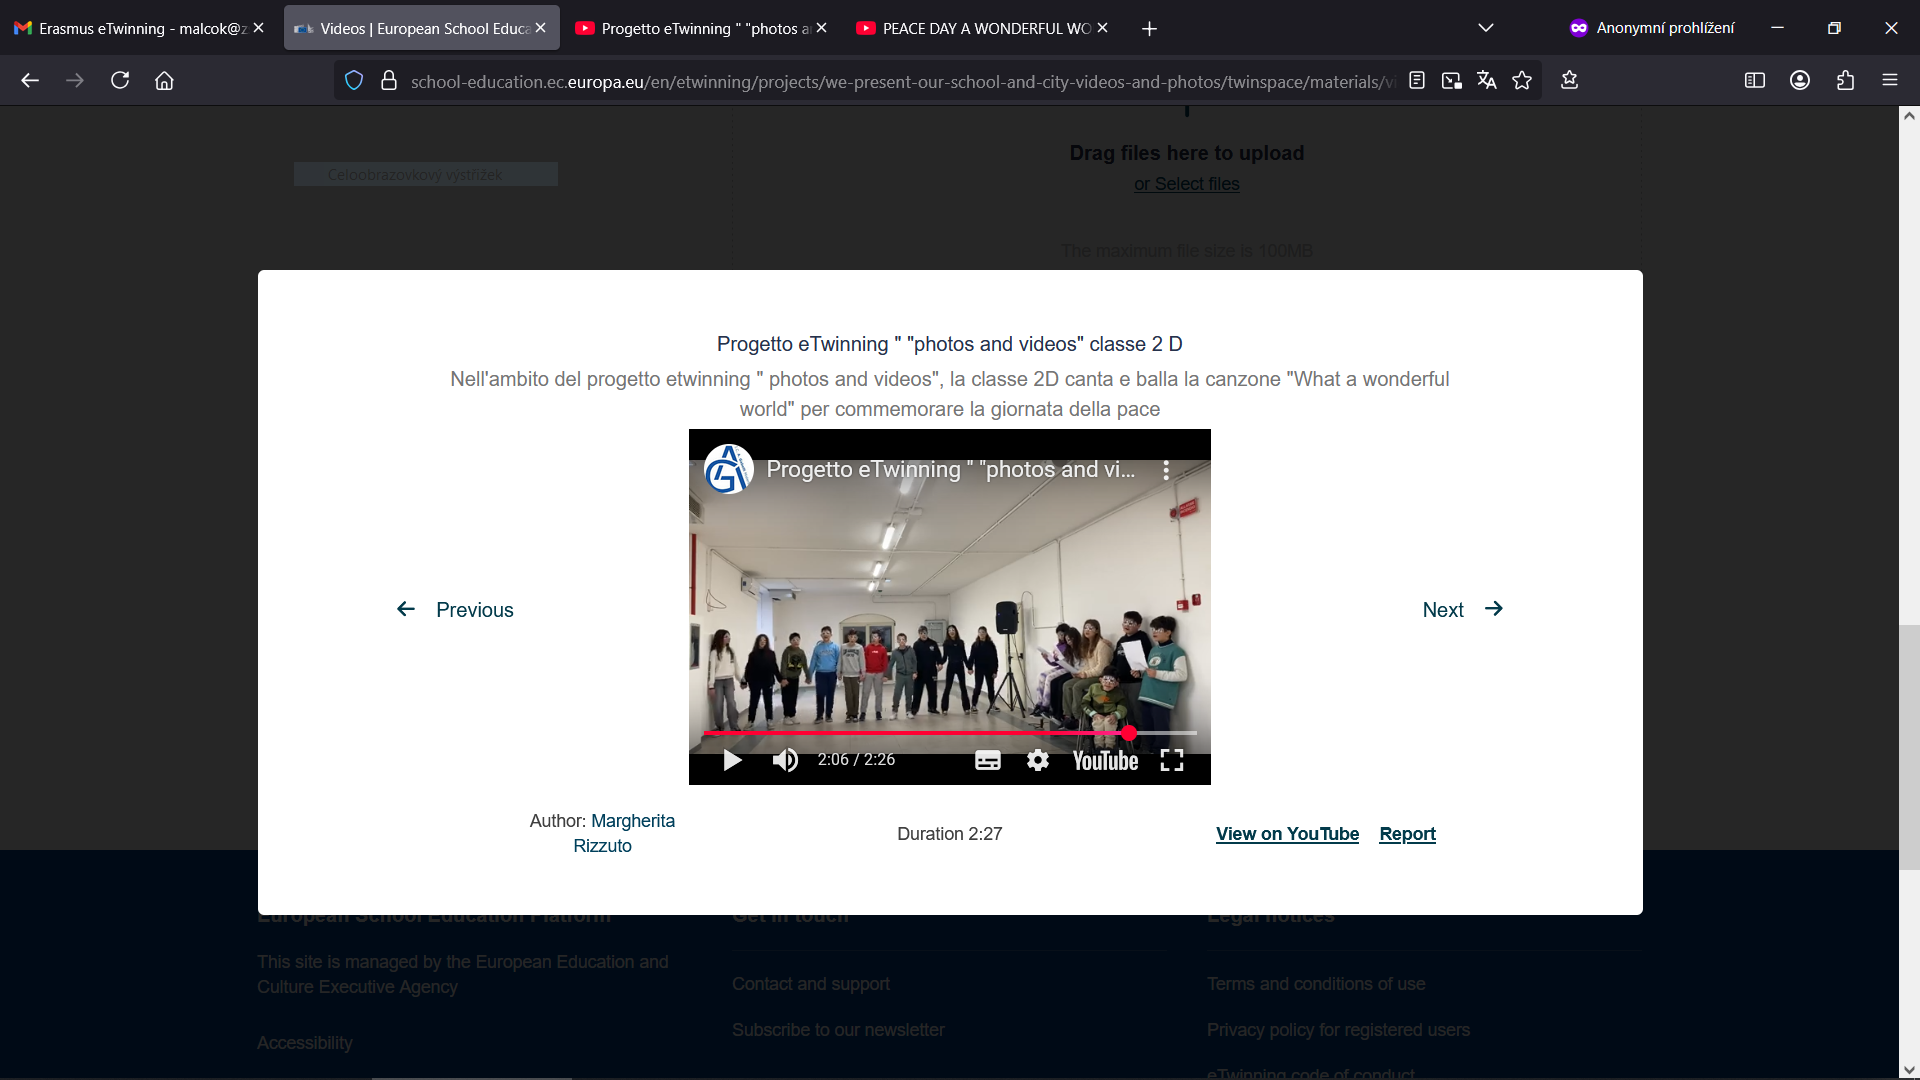
Task: Play the embedded YouTube video
Action: coord(732,761)
